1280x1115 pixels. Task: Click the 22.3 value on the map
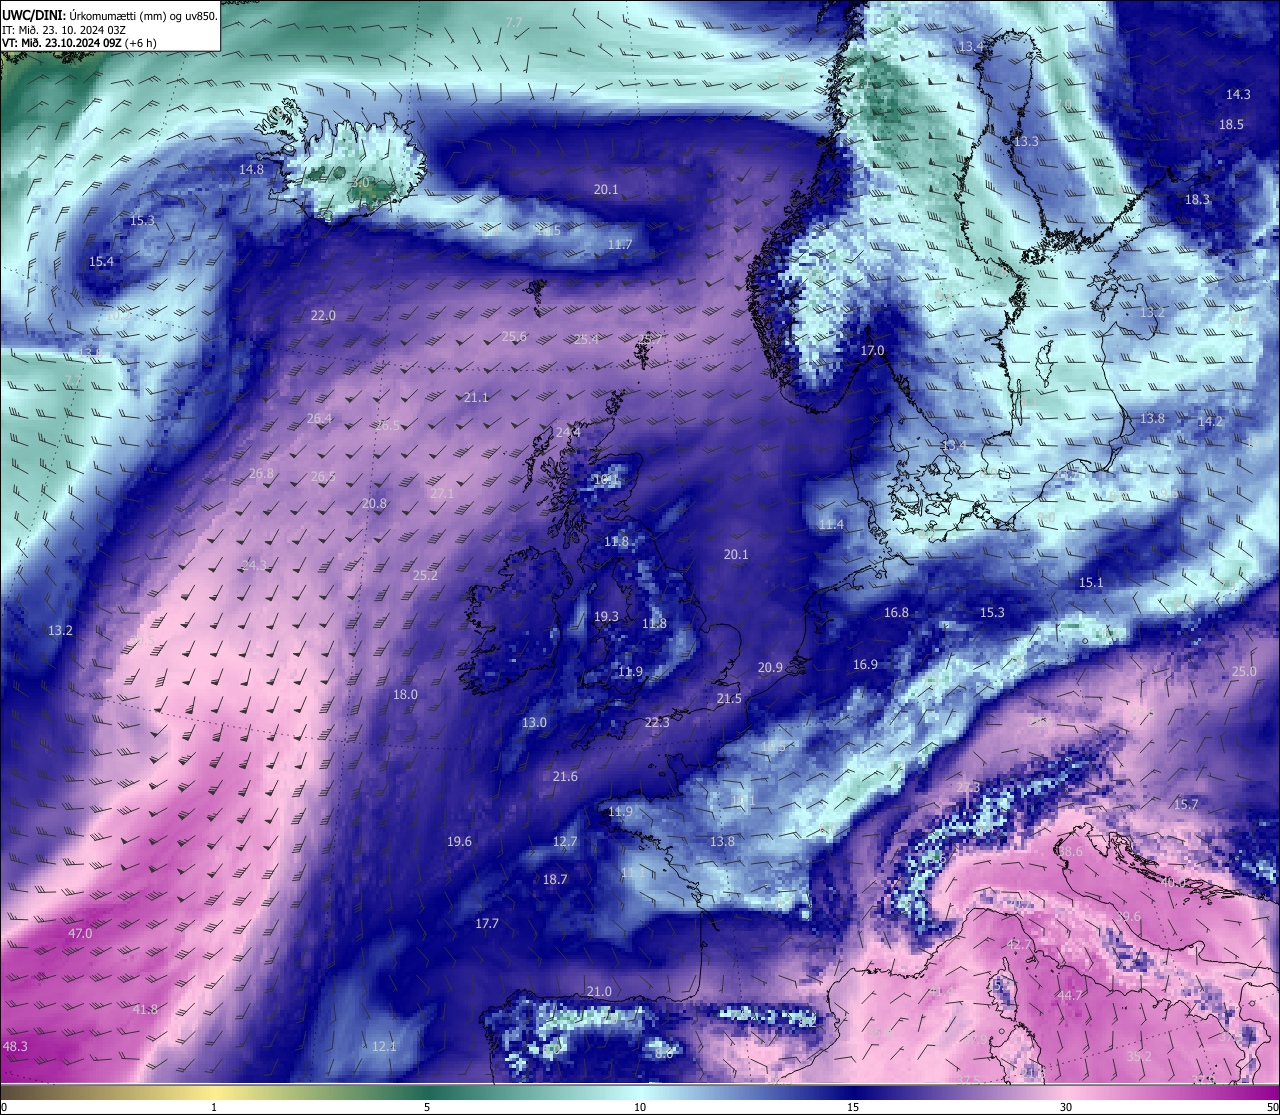(x=657, y=722)
